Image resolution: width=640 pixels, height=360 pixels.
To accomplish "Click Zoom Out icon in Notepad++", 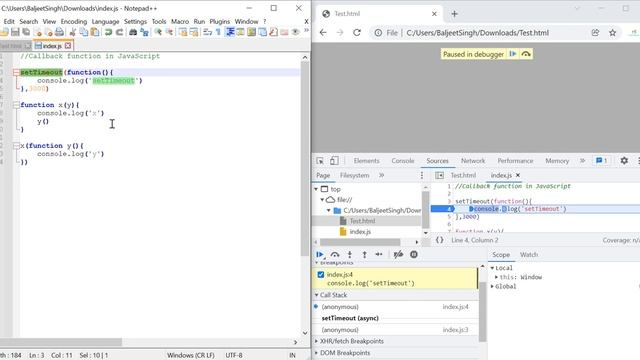I will pos(169,32).
